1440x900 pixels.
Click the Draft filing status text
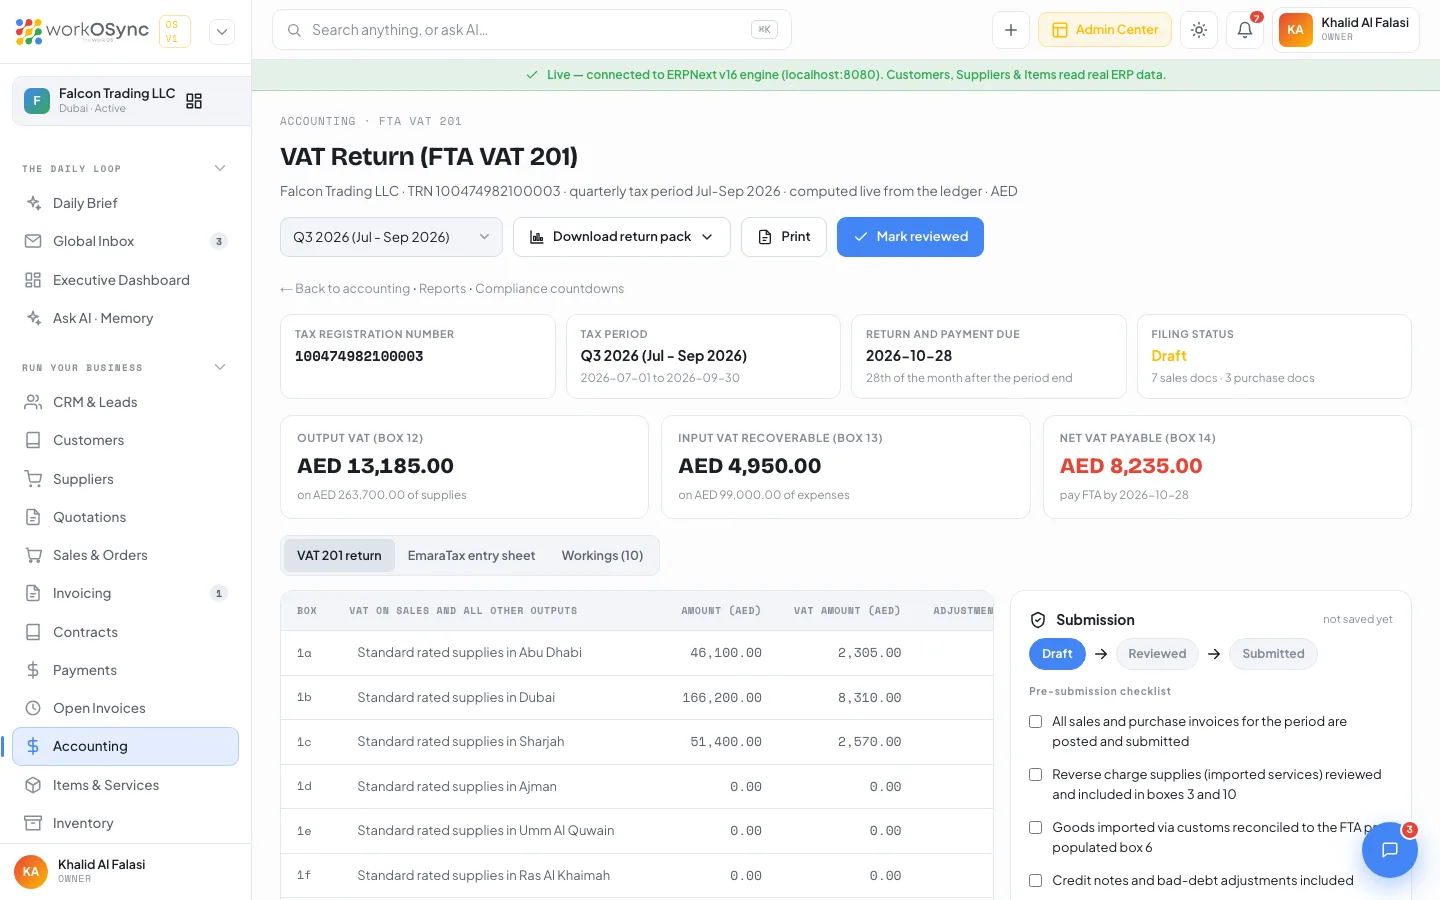tap(1169, 356)
